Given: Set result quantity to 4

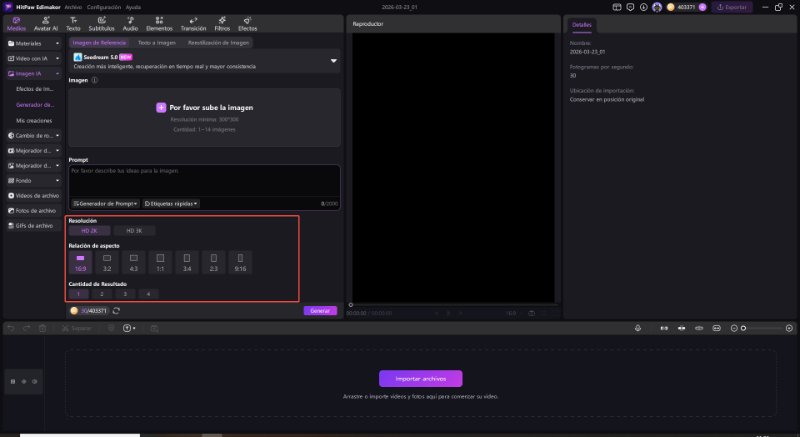Looking at the screenshot, I should (148, 294).
